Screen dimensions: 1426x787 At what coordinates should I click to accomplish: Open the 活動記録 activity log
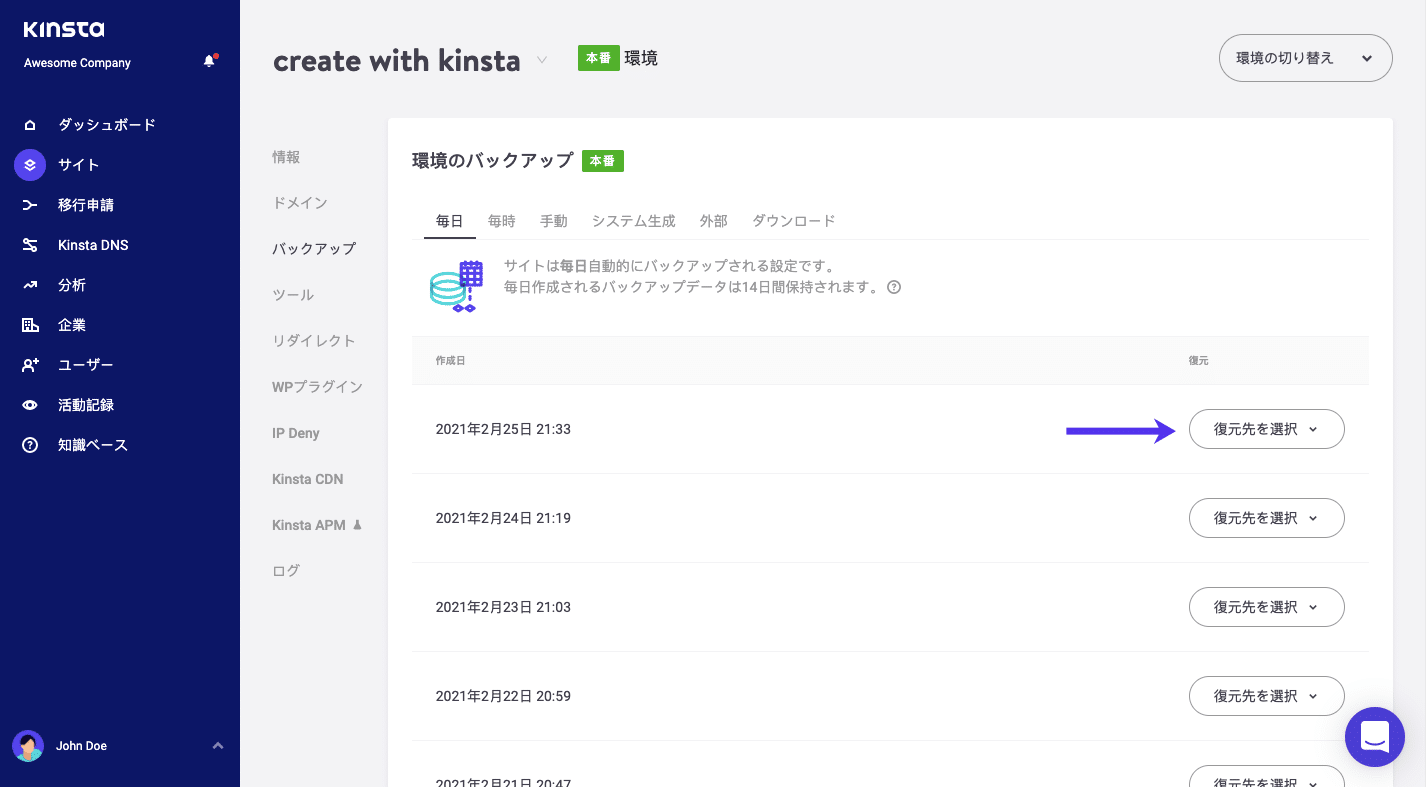pyautogui.click(x=29, y=404)
